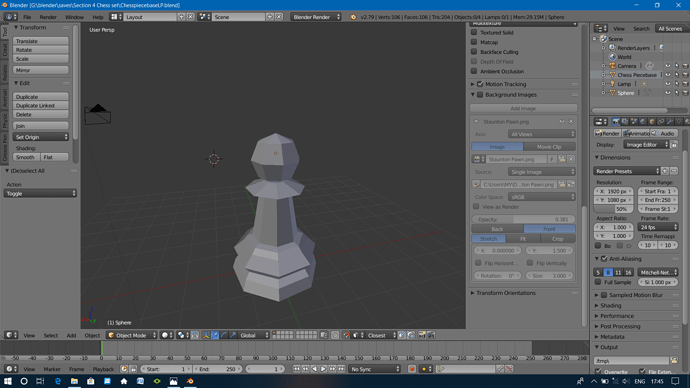Enable the Textured Solid checkbox

click(474, 32)
